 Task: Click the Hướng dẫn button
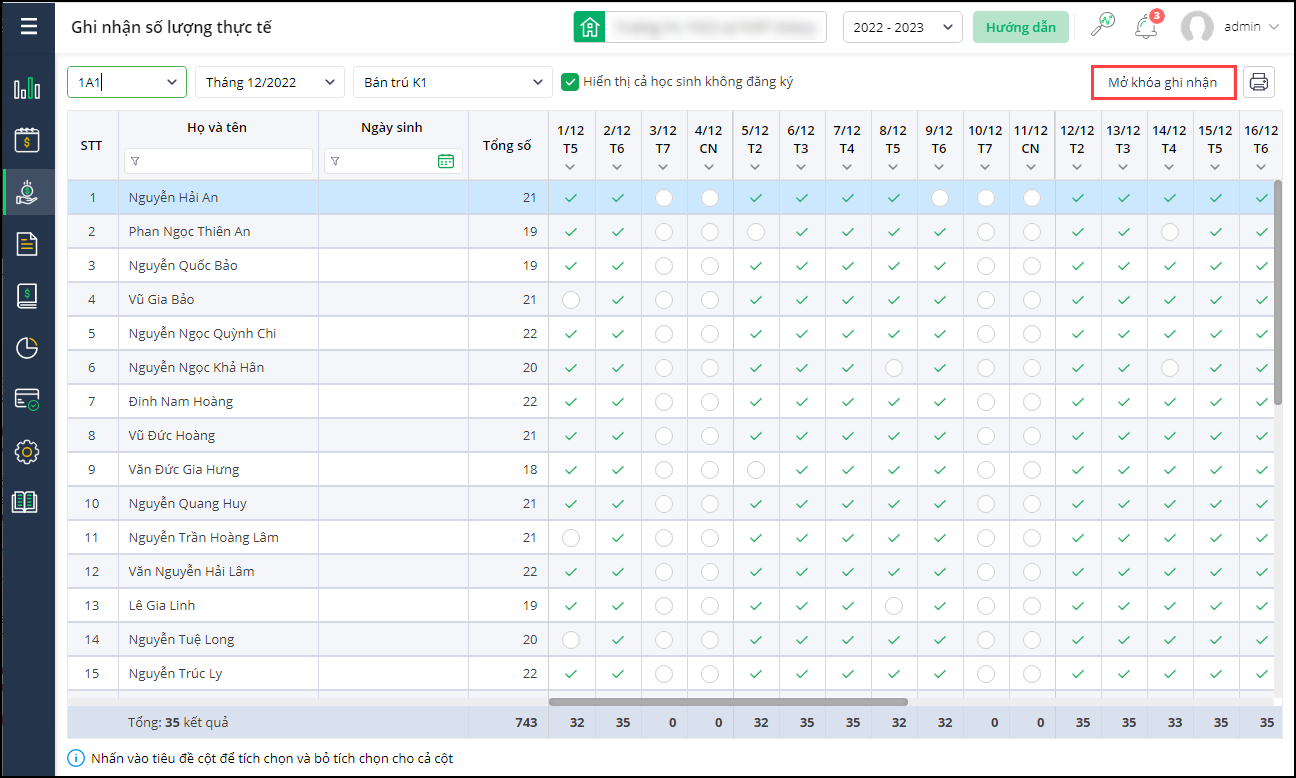1020,27
